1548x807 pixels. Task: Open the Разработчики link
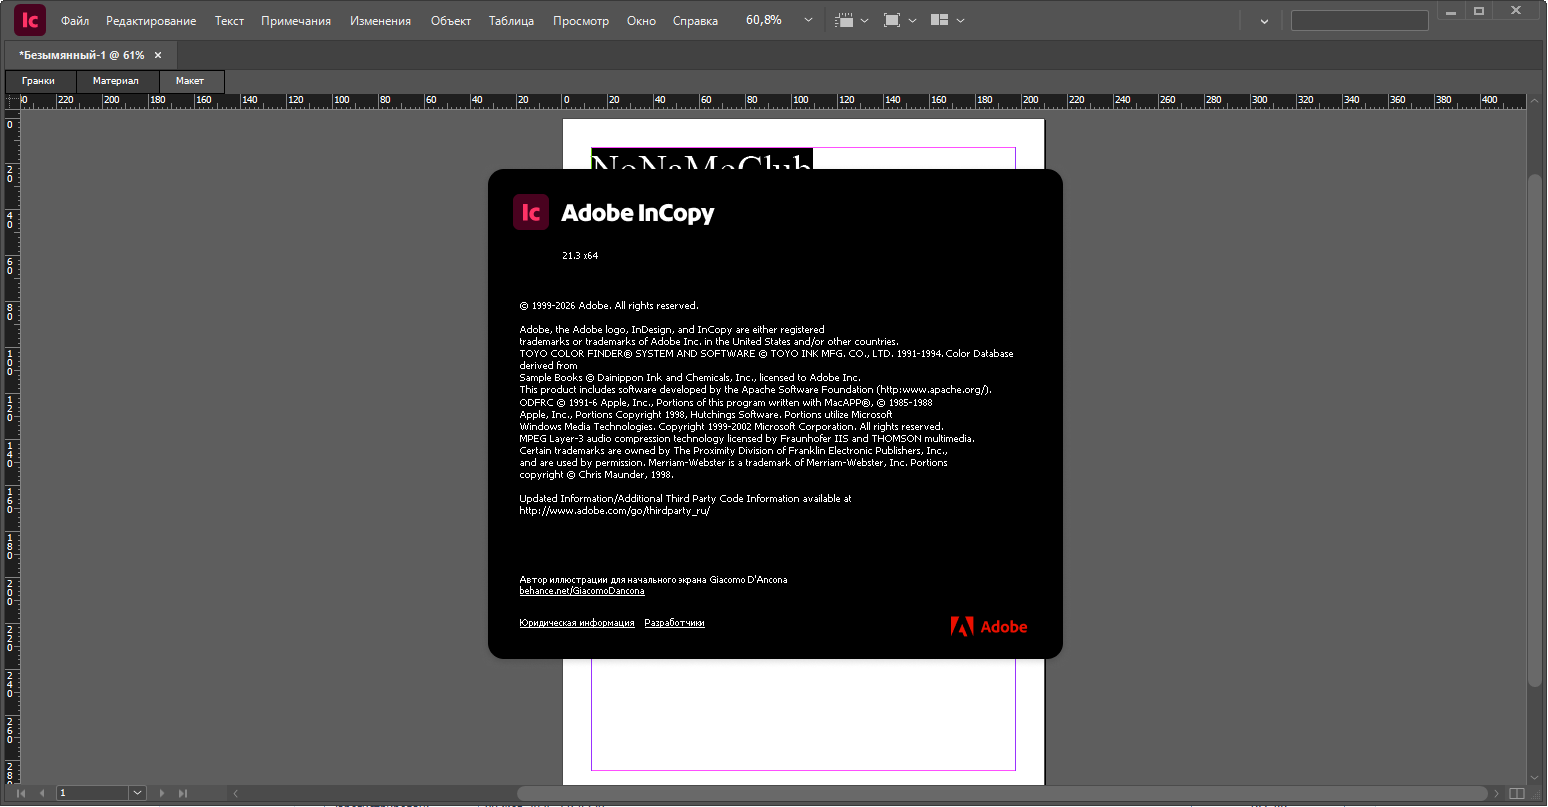pos(674,623)
